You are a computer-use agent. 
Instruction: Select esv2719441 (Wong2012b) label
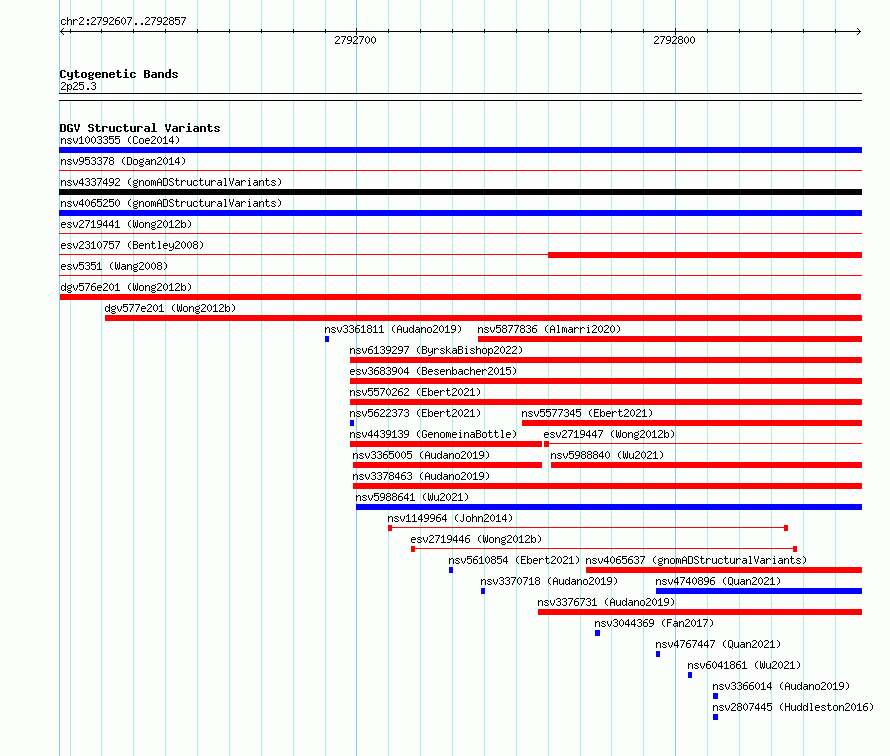tap(126, 224)
